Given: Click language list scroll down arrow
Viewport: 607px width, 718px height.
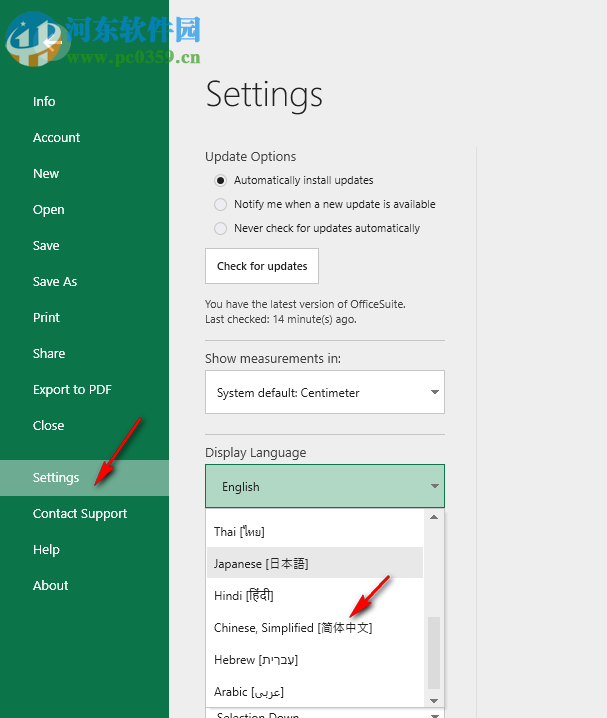Looking at the screenshot, I should click(434, 701).
